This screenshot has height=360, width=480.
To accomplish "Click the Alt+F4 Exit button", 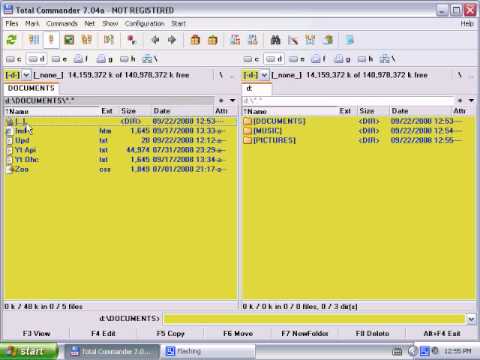I will [442, 333].
